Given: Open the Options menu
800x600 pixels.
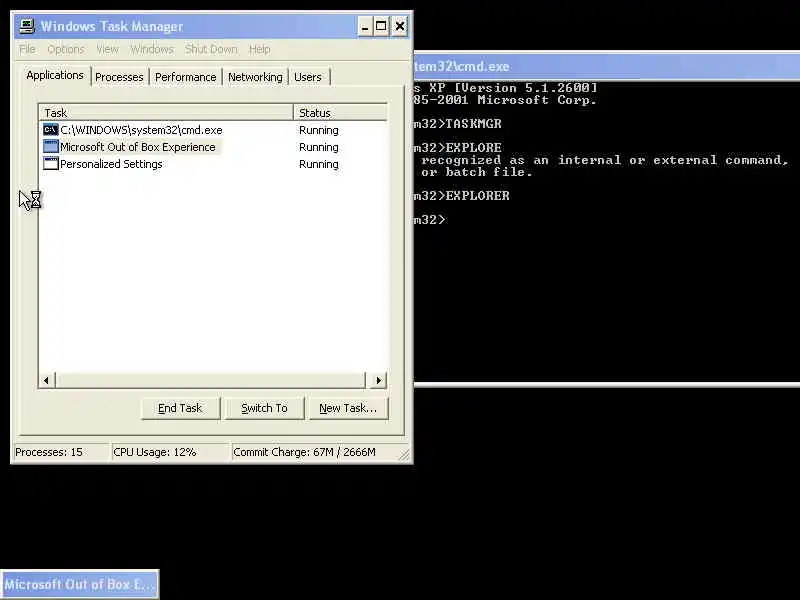Looking at the screenshot, I should [x=66, y=49].
